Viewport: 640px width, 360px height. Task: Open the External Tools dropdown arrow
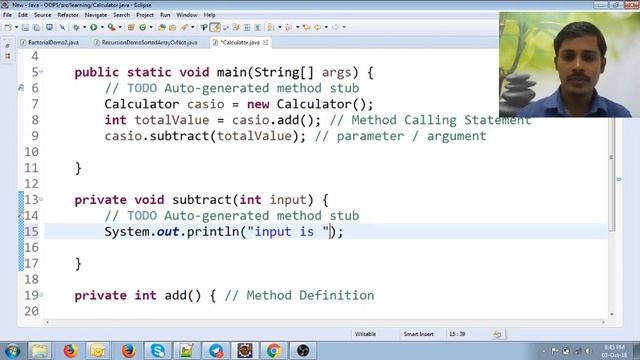[x=120, y=27]
